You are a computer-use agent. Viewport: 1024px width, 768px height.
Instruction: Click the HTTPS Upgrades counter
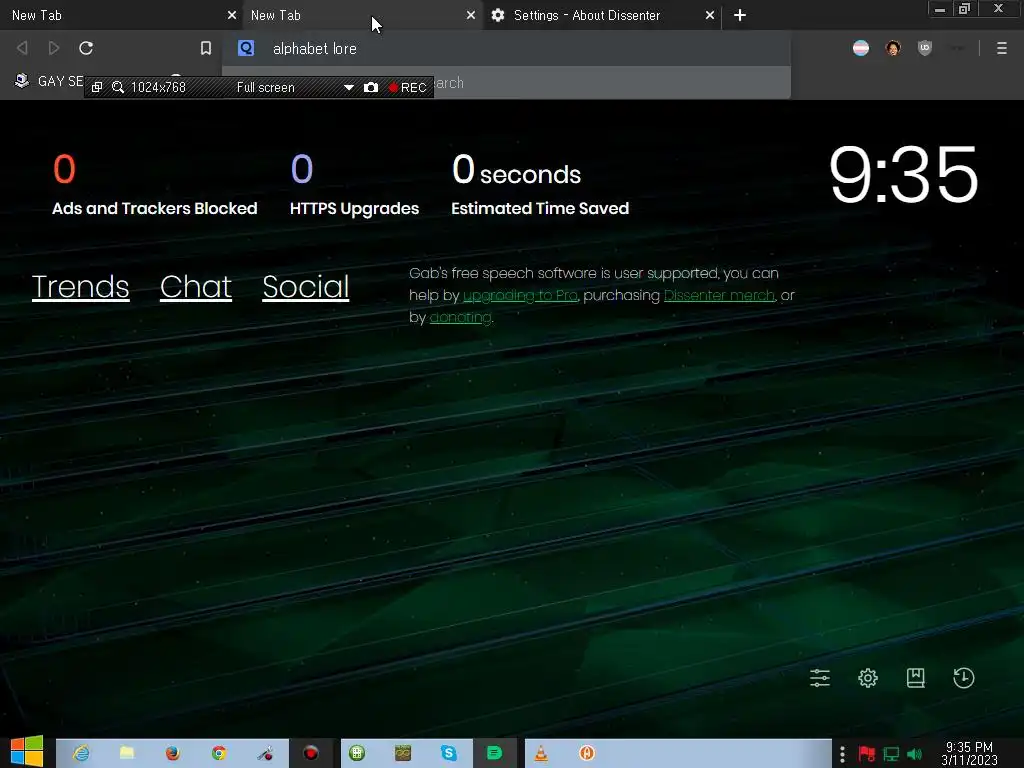(x=354, y=185)
